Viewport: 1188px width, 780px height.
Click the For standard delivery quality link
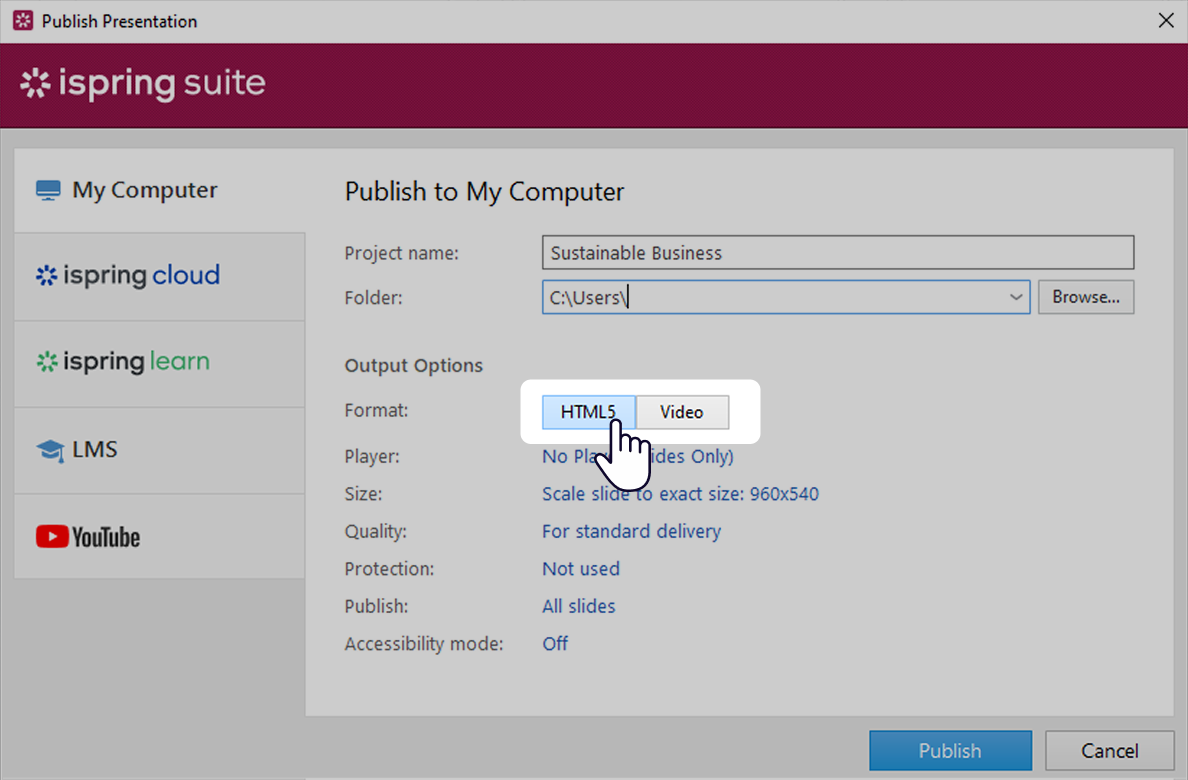coord(631,531)
